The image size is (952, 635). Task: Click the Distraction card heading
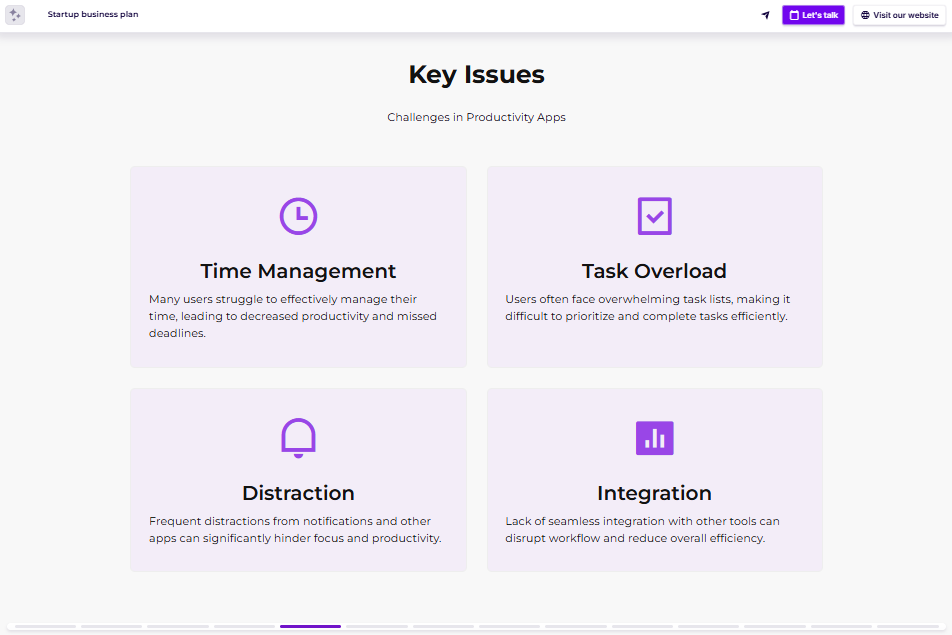pyautogui.click(x=298, y=493)
